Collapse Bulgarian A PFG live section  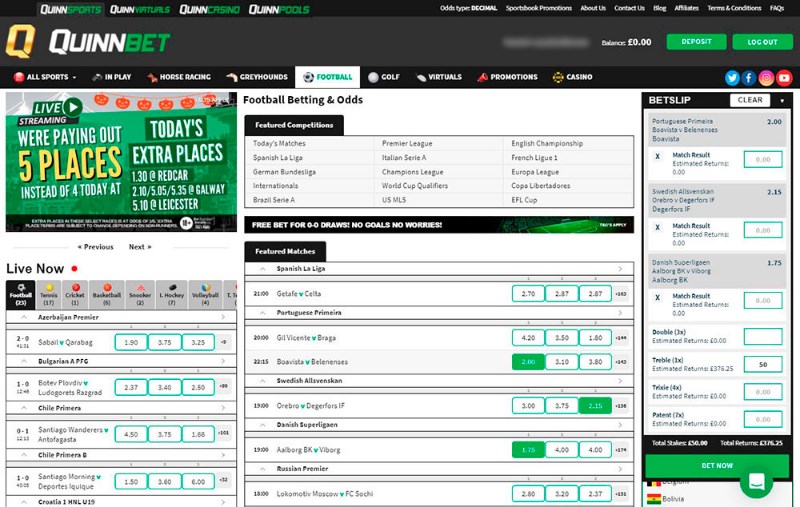point(23,361)
